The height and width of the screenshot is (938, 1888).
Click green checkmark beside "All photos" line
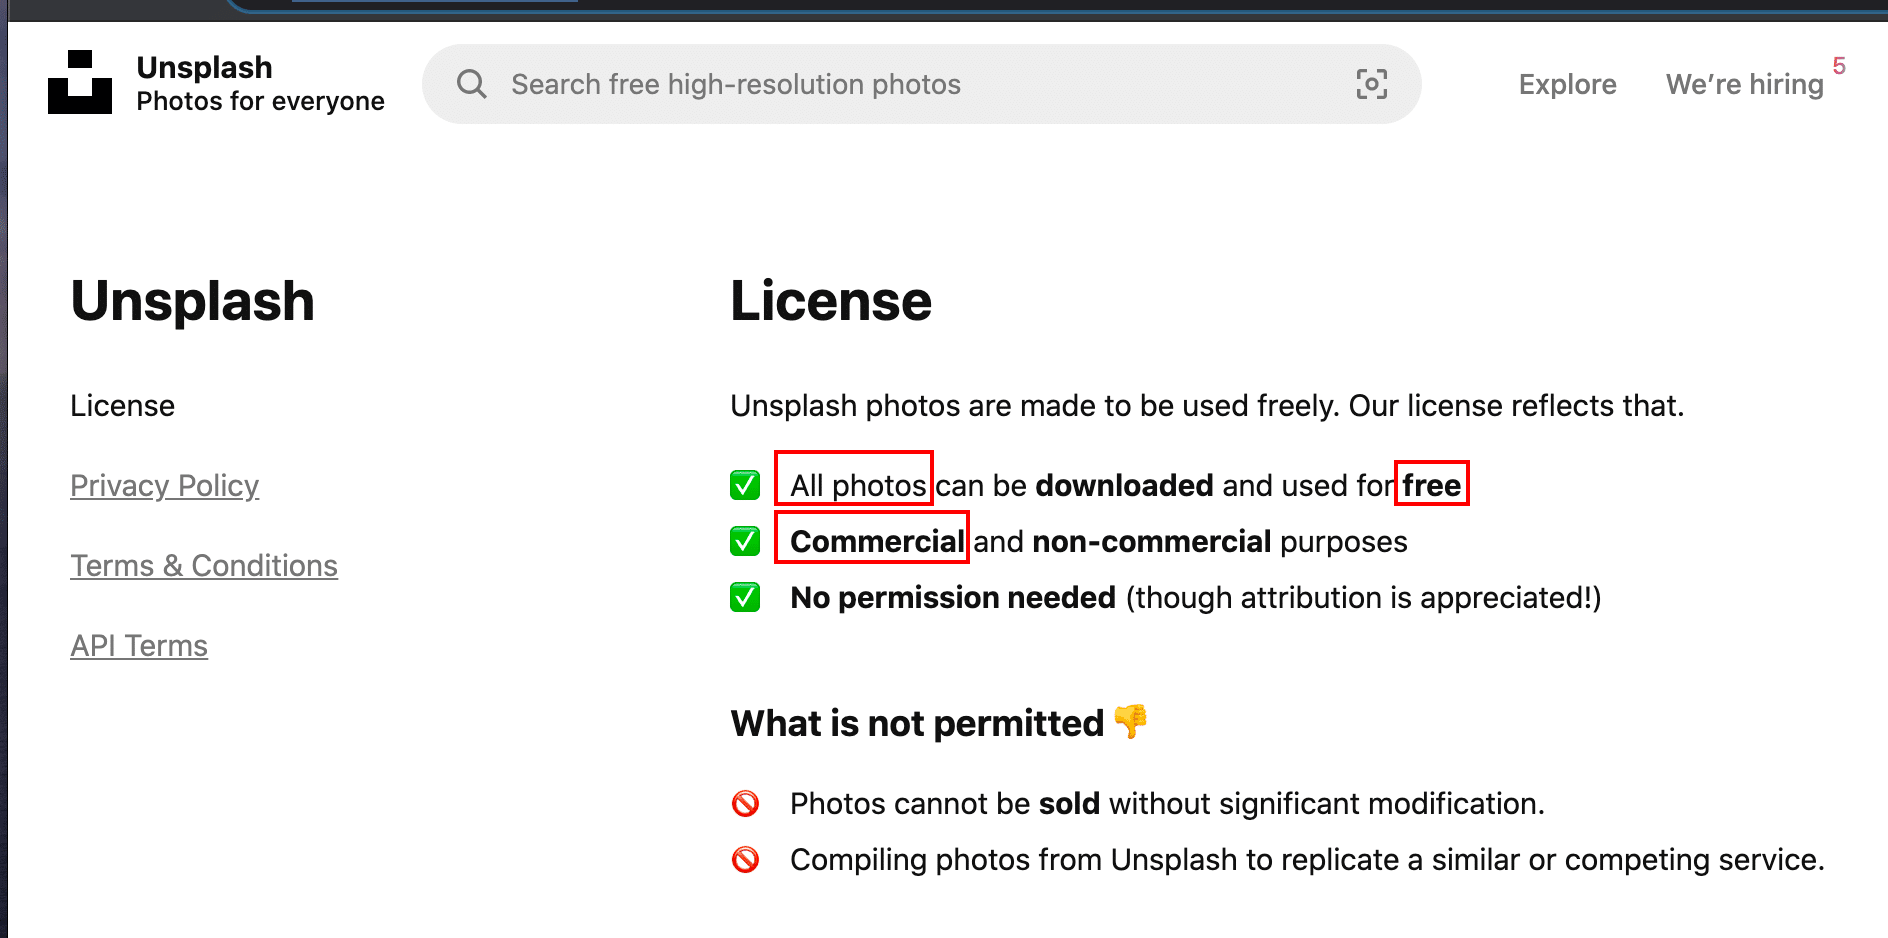(x=745, y=486)
